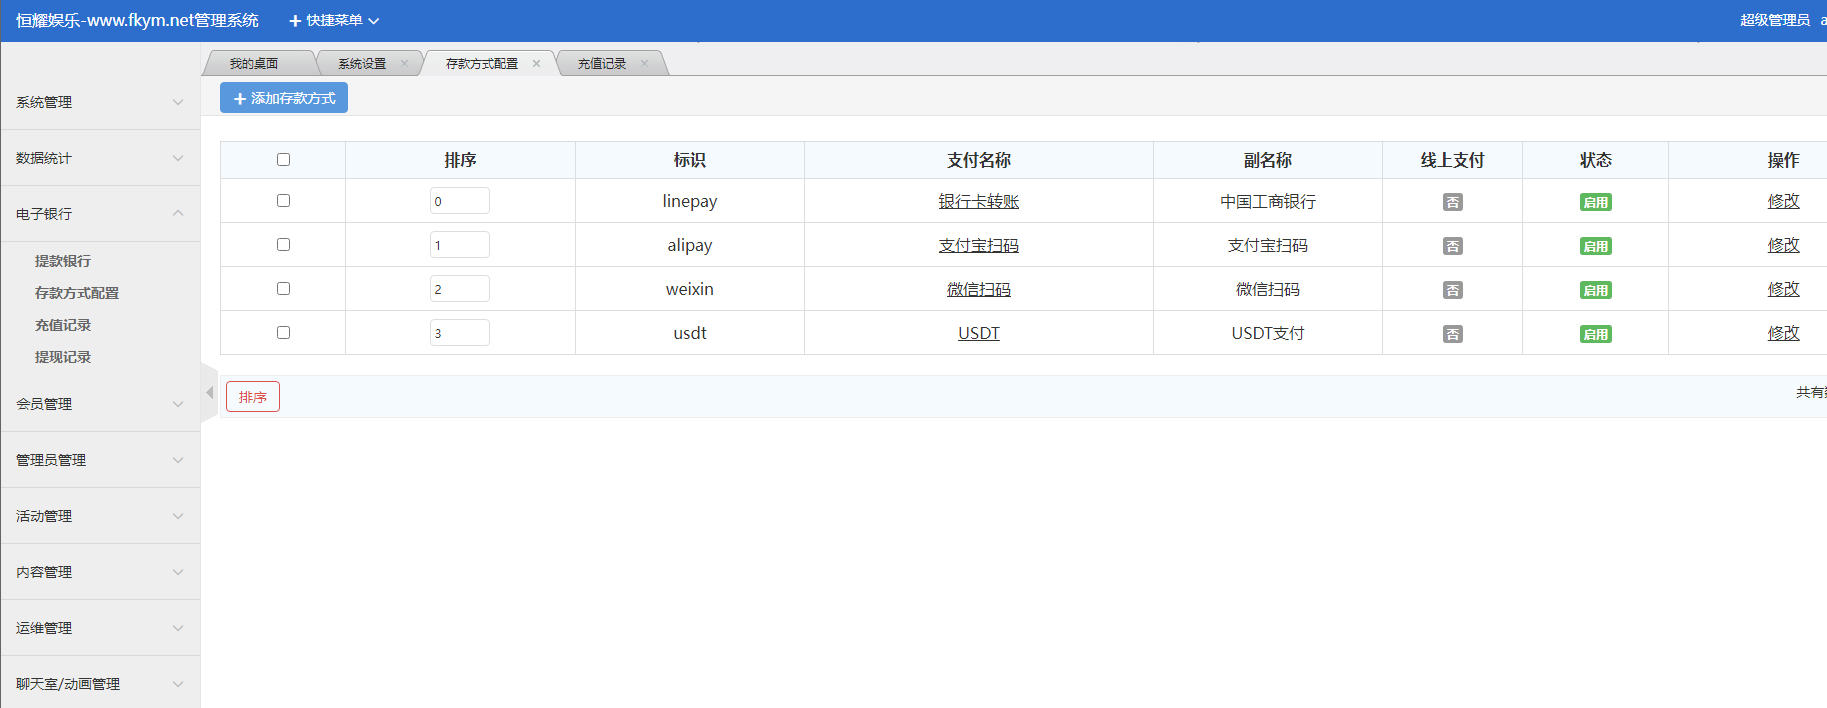Switch to the 我的桌面 tab
Viewport: 1827px width, 708px height.
tap(254, 63)
